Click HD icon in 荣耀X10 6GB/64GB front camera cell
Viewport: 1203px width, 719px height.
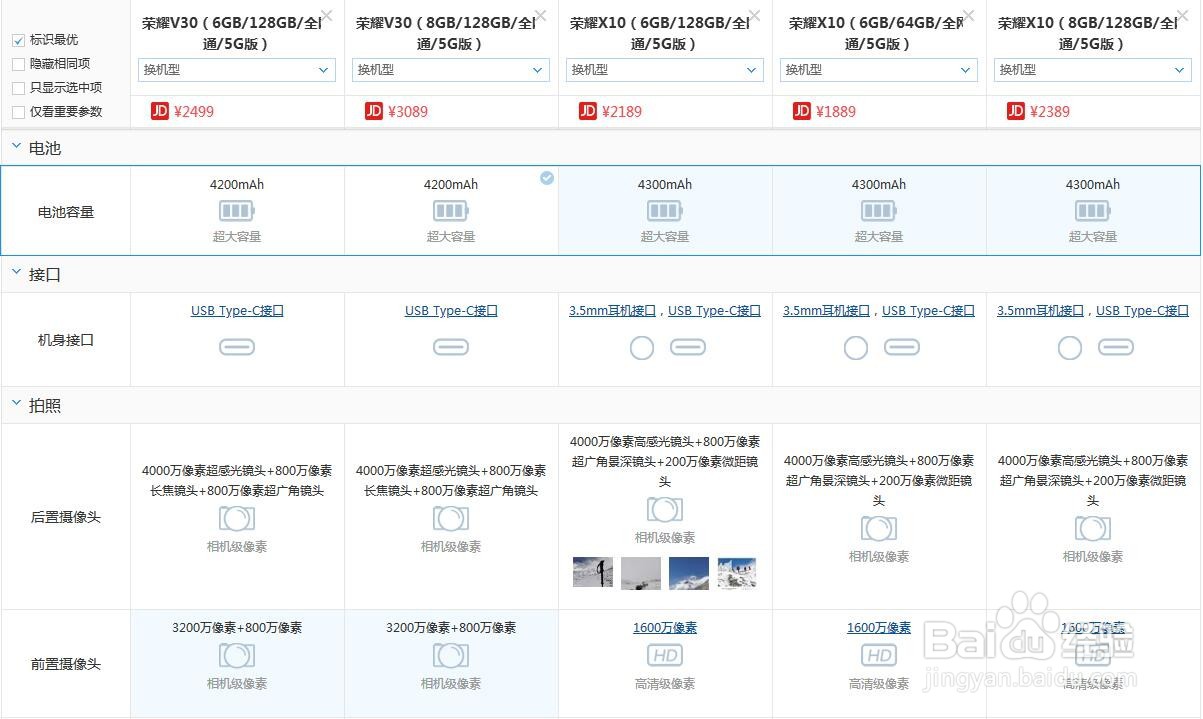coord(879,656)
